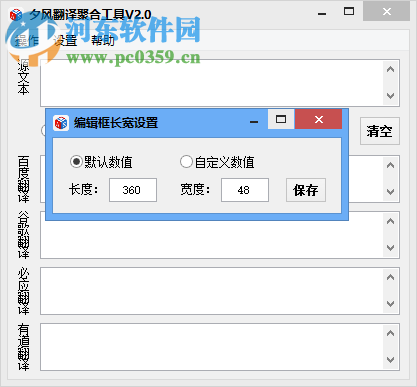Minimize the 编辑框长宽设置 dialog
This screenshot has width=417, height=387.
pos(254,122)
